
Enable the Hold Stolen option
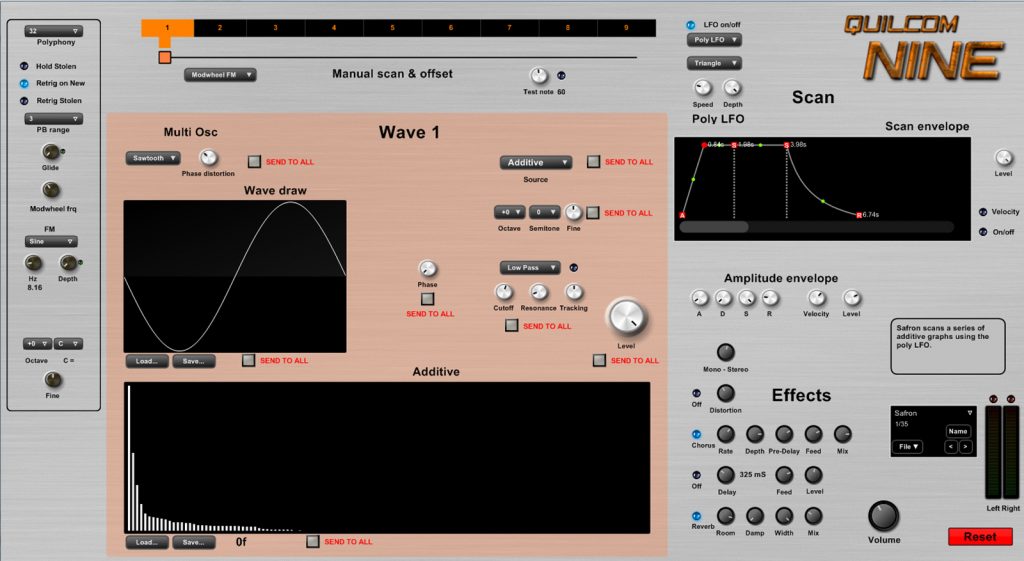(24, 66)
